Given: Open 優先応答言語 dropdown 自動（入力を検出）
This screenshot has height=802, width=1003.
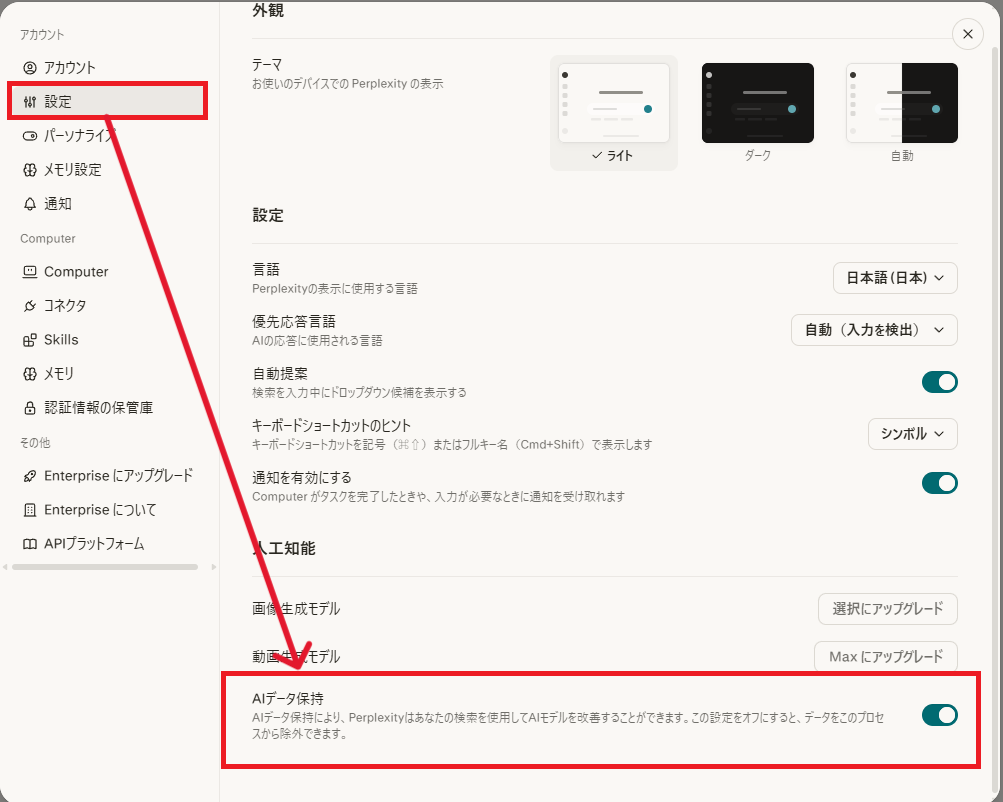Looking at the screenshot, I should pos(874,330).
